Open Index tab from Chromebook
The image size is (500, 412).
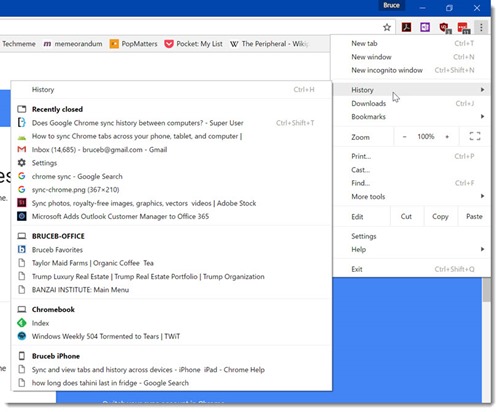172,323
